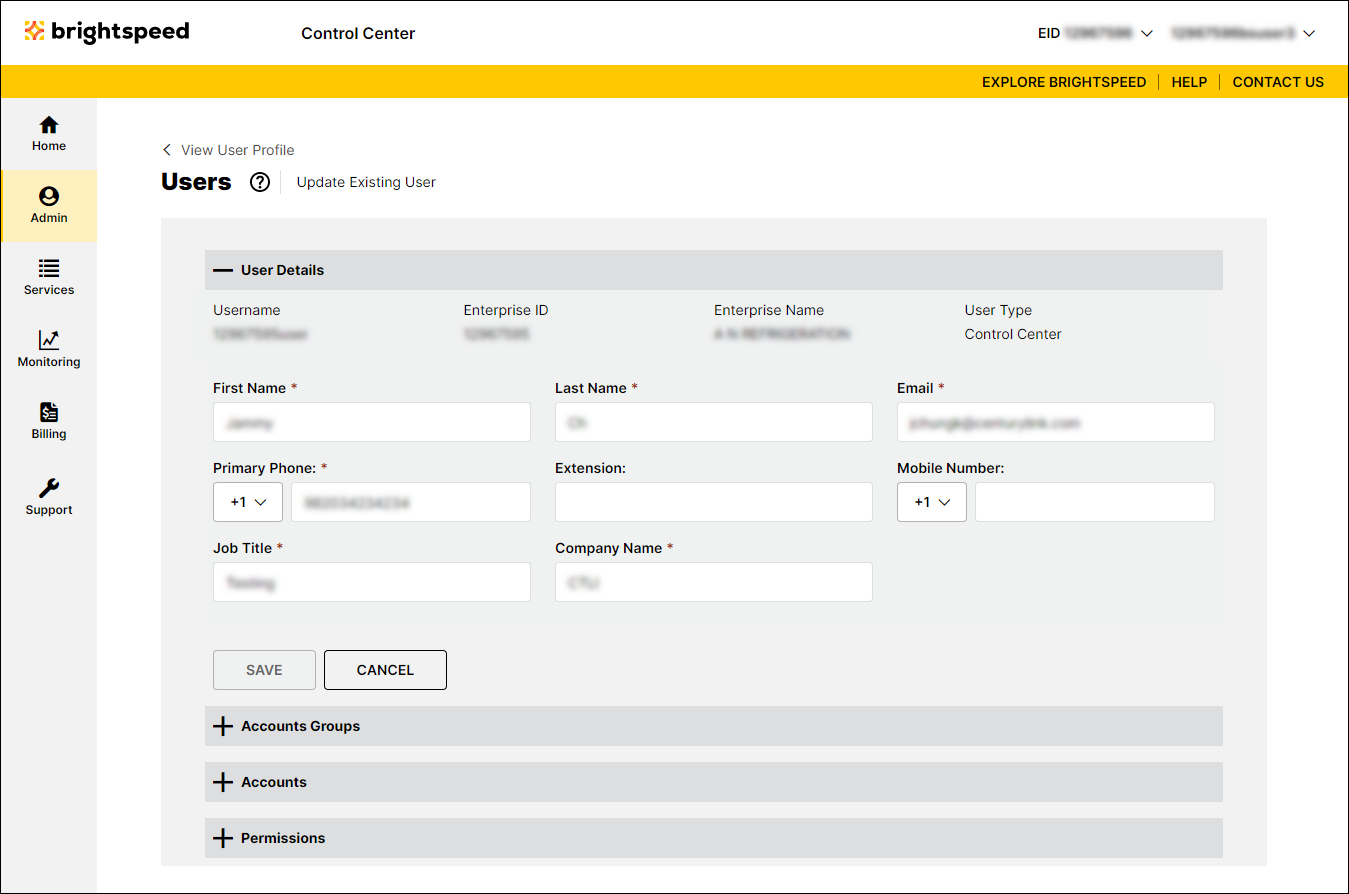
Task: Click the Mobile Number field
Action: point(1095,502)
